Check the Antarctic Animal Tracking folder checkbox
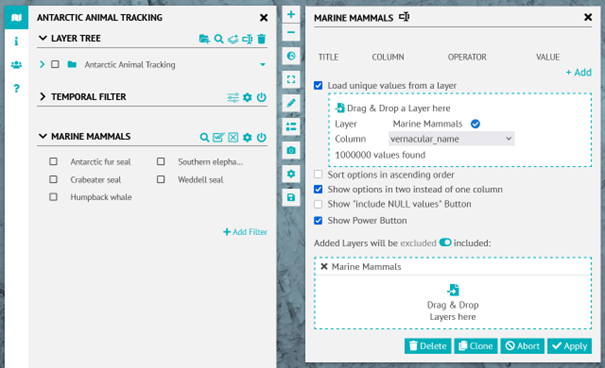The height and width of the screenshot is (368, 605). pos(55,64)
